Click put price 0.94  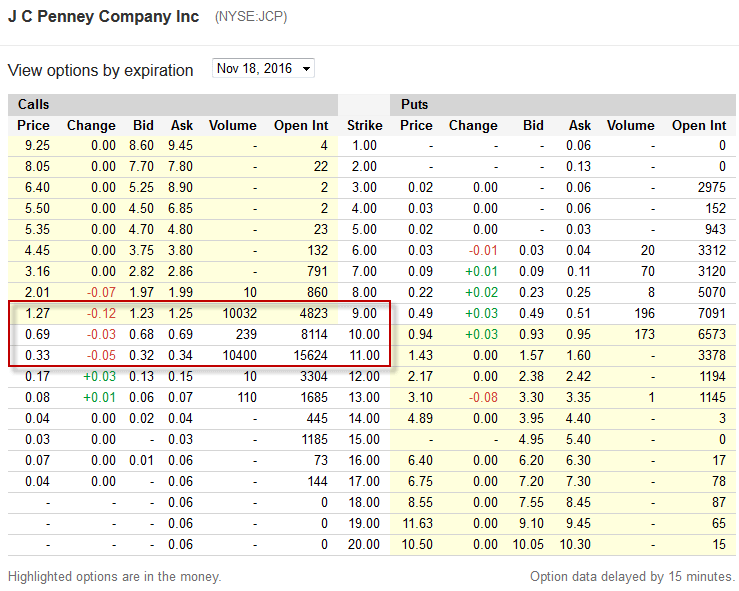(420, 335)
